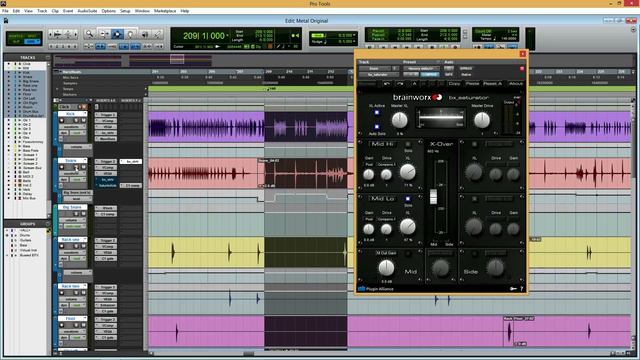Click the X-Over frequency fader
This screenshot has width=640, height=360.
pyautogui.click(x=433, y=196)
